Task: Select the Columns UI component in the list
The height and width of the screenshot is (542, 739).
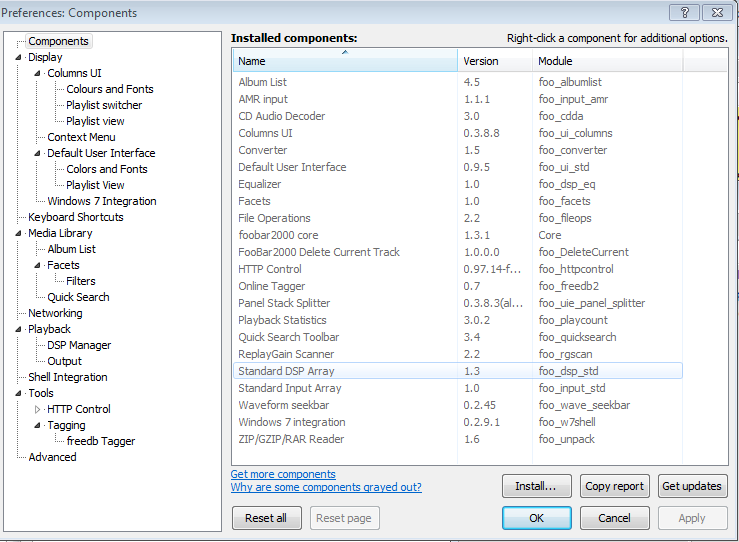Action: click(458, 133)
